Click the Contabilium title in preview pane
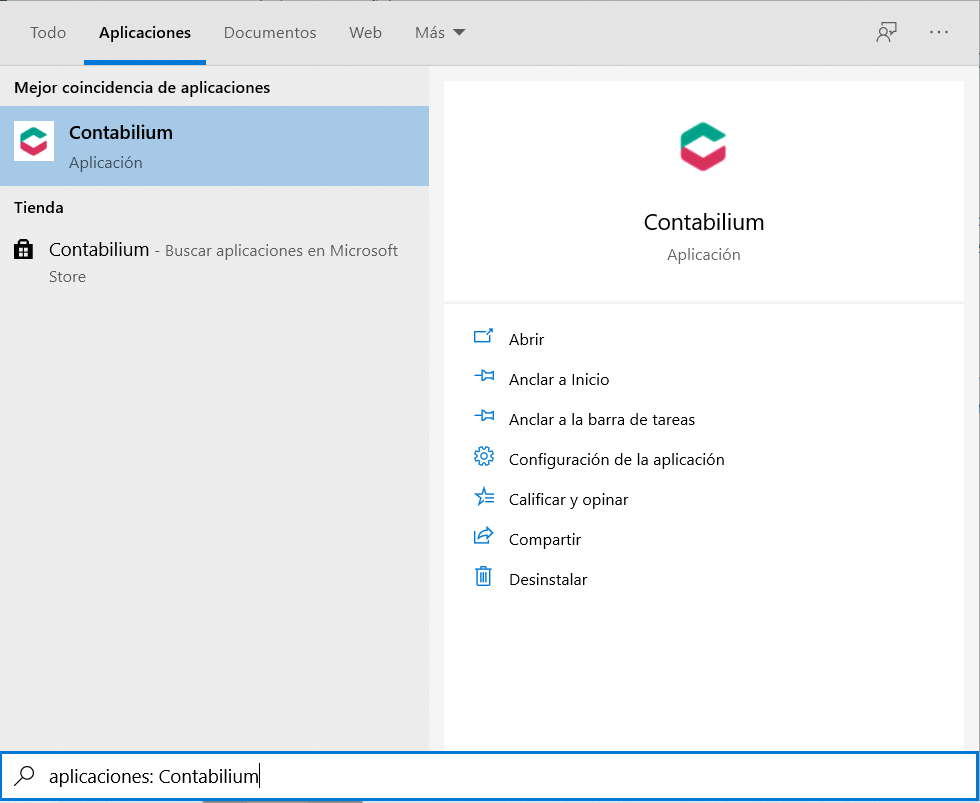 (704, 222)
